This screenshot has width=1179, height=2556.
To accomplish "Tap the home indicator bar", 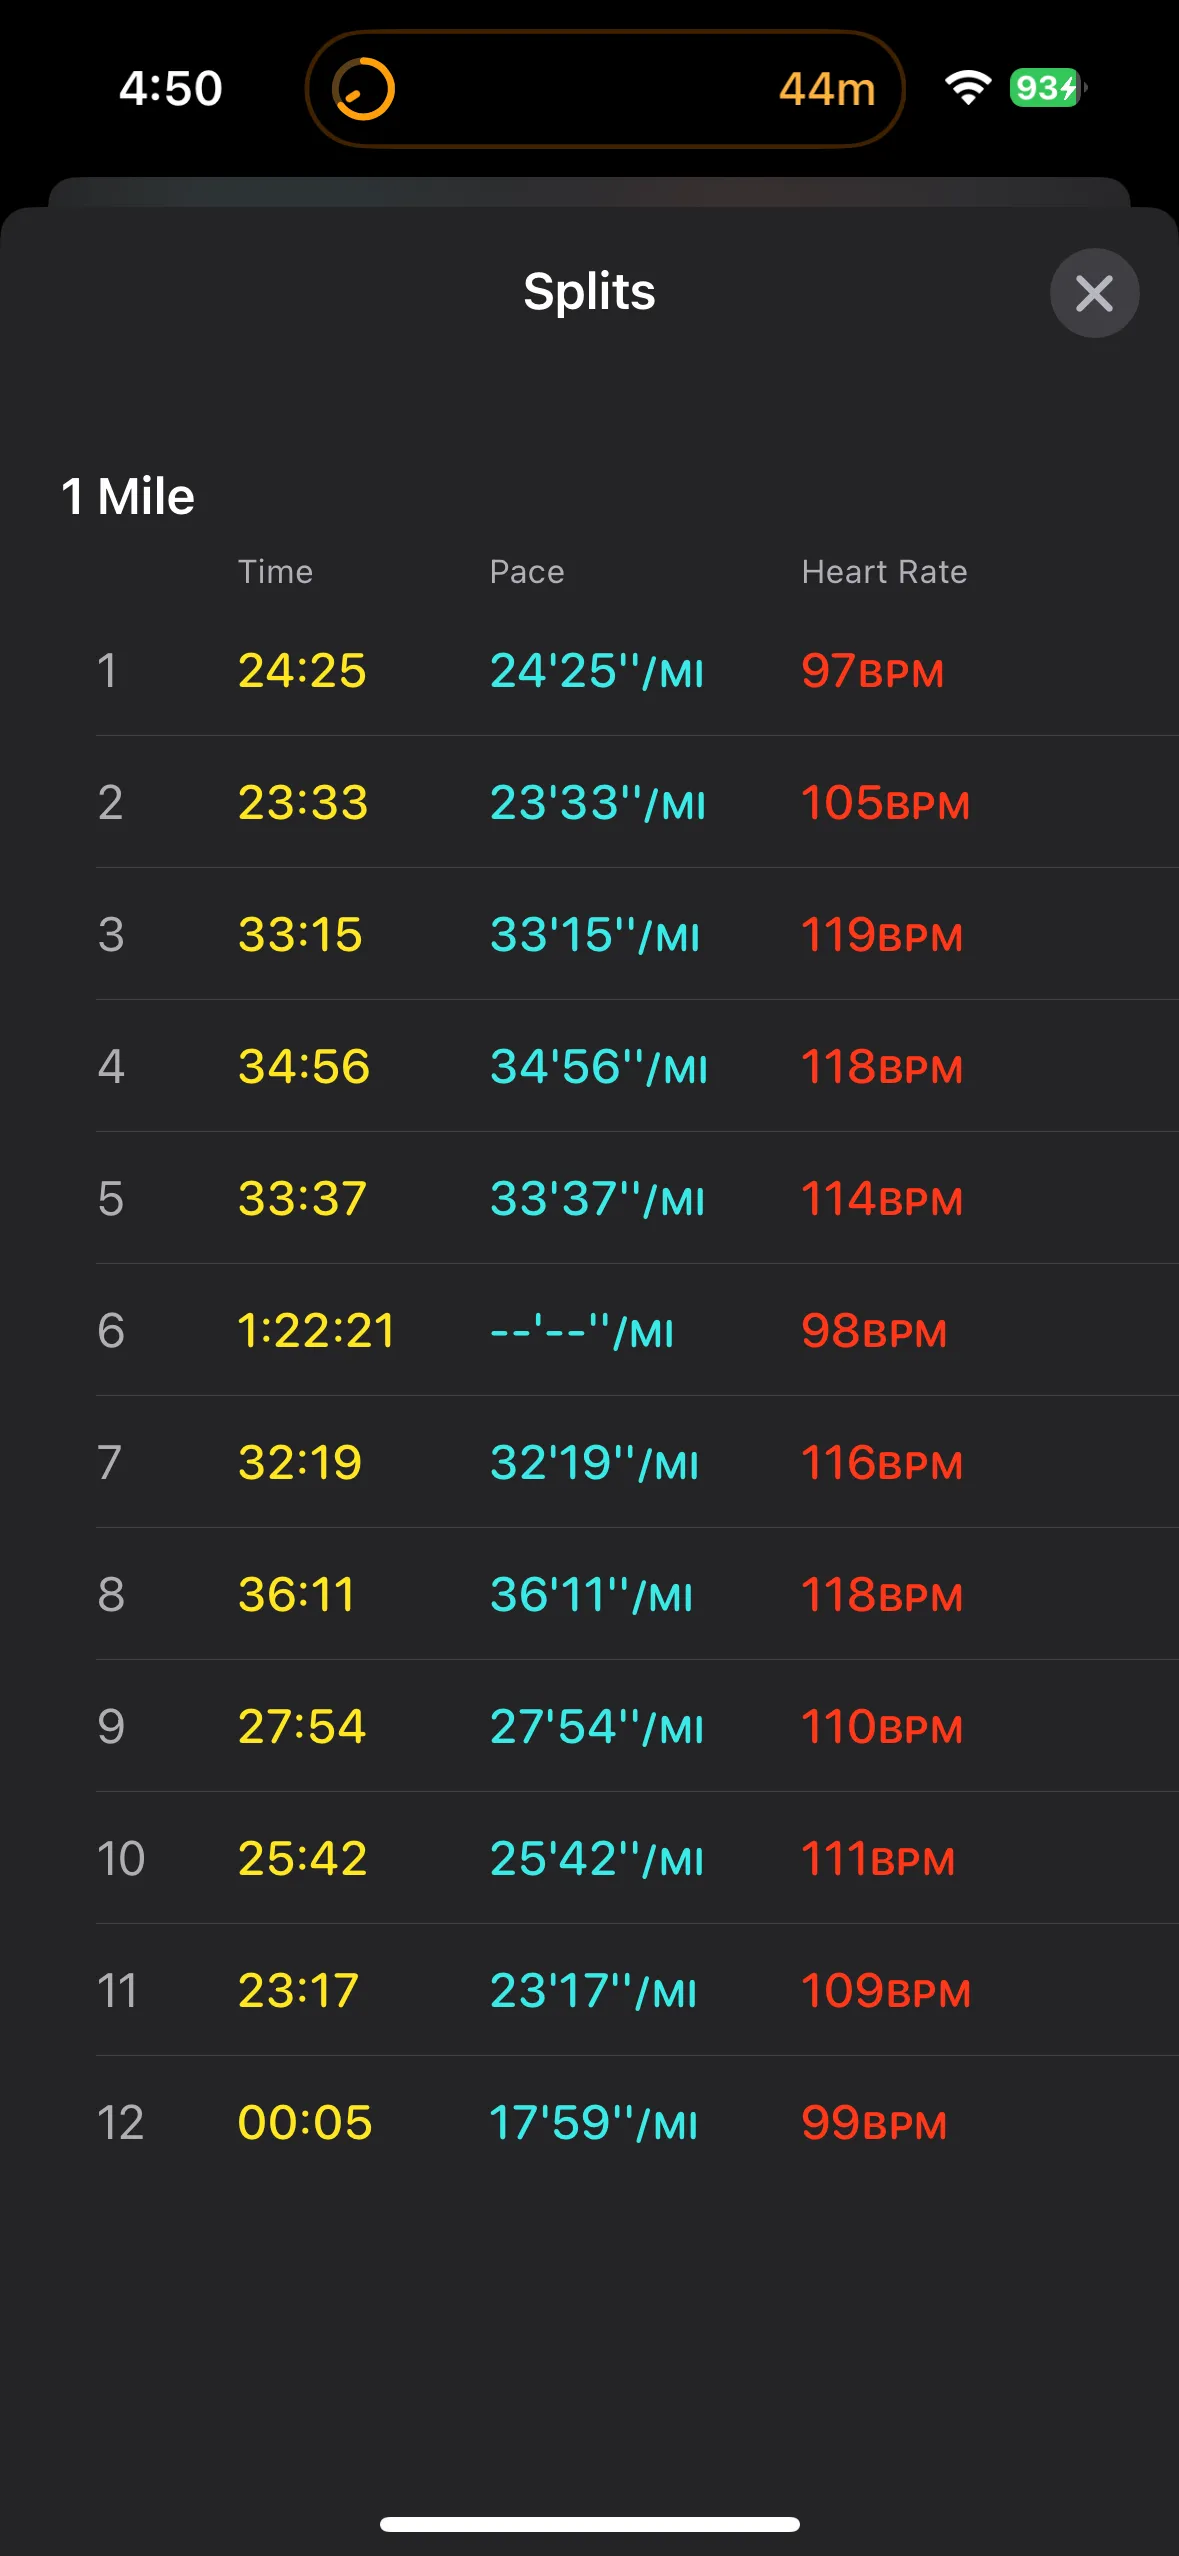I will click(x=589, y=2524).
